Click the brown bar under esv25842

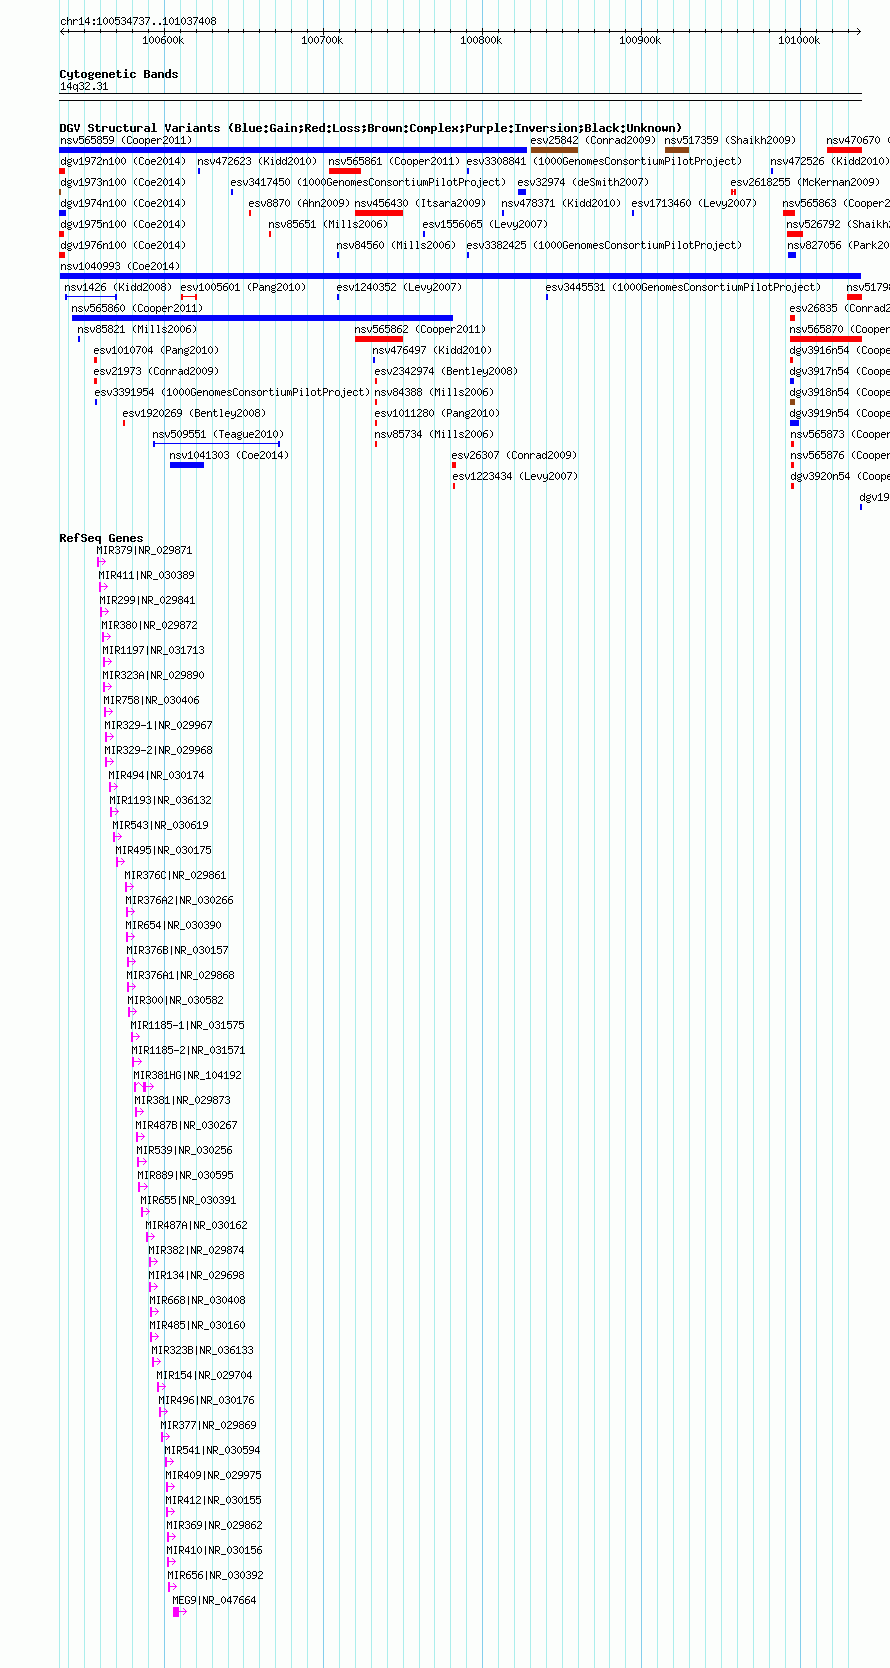point(555,150)
